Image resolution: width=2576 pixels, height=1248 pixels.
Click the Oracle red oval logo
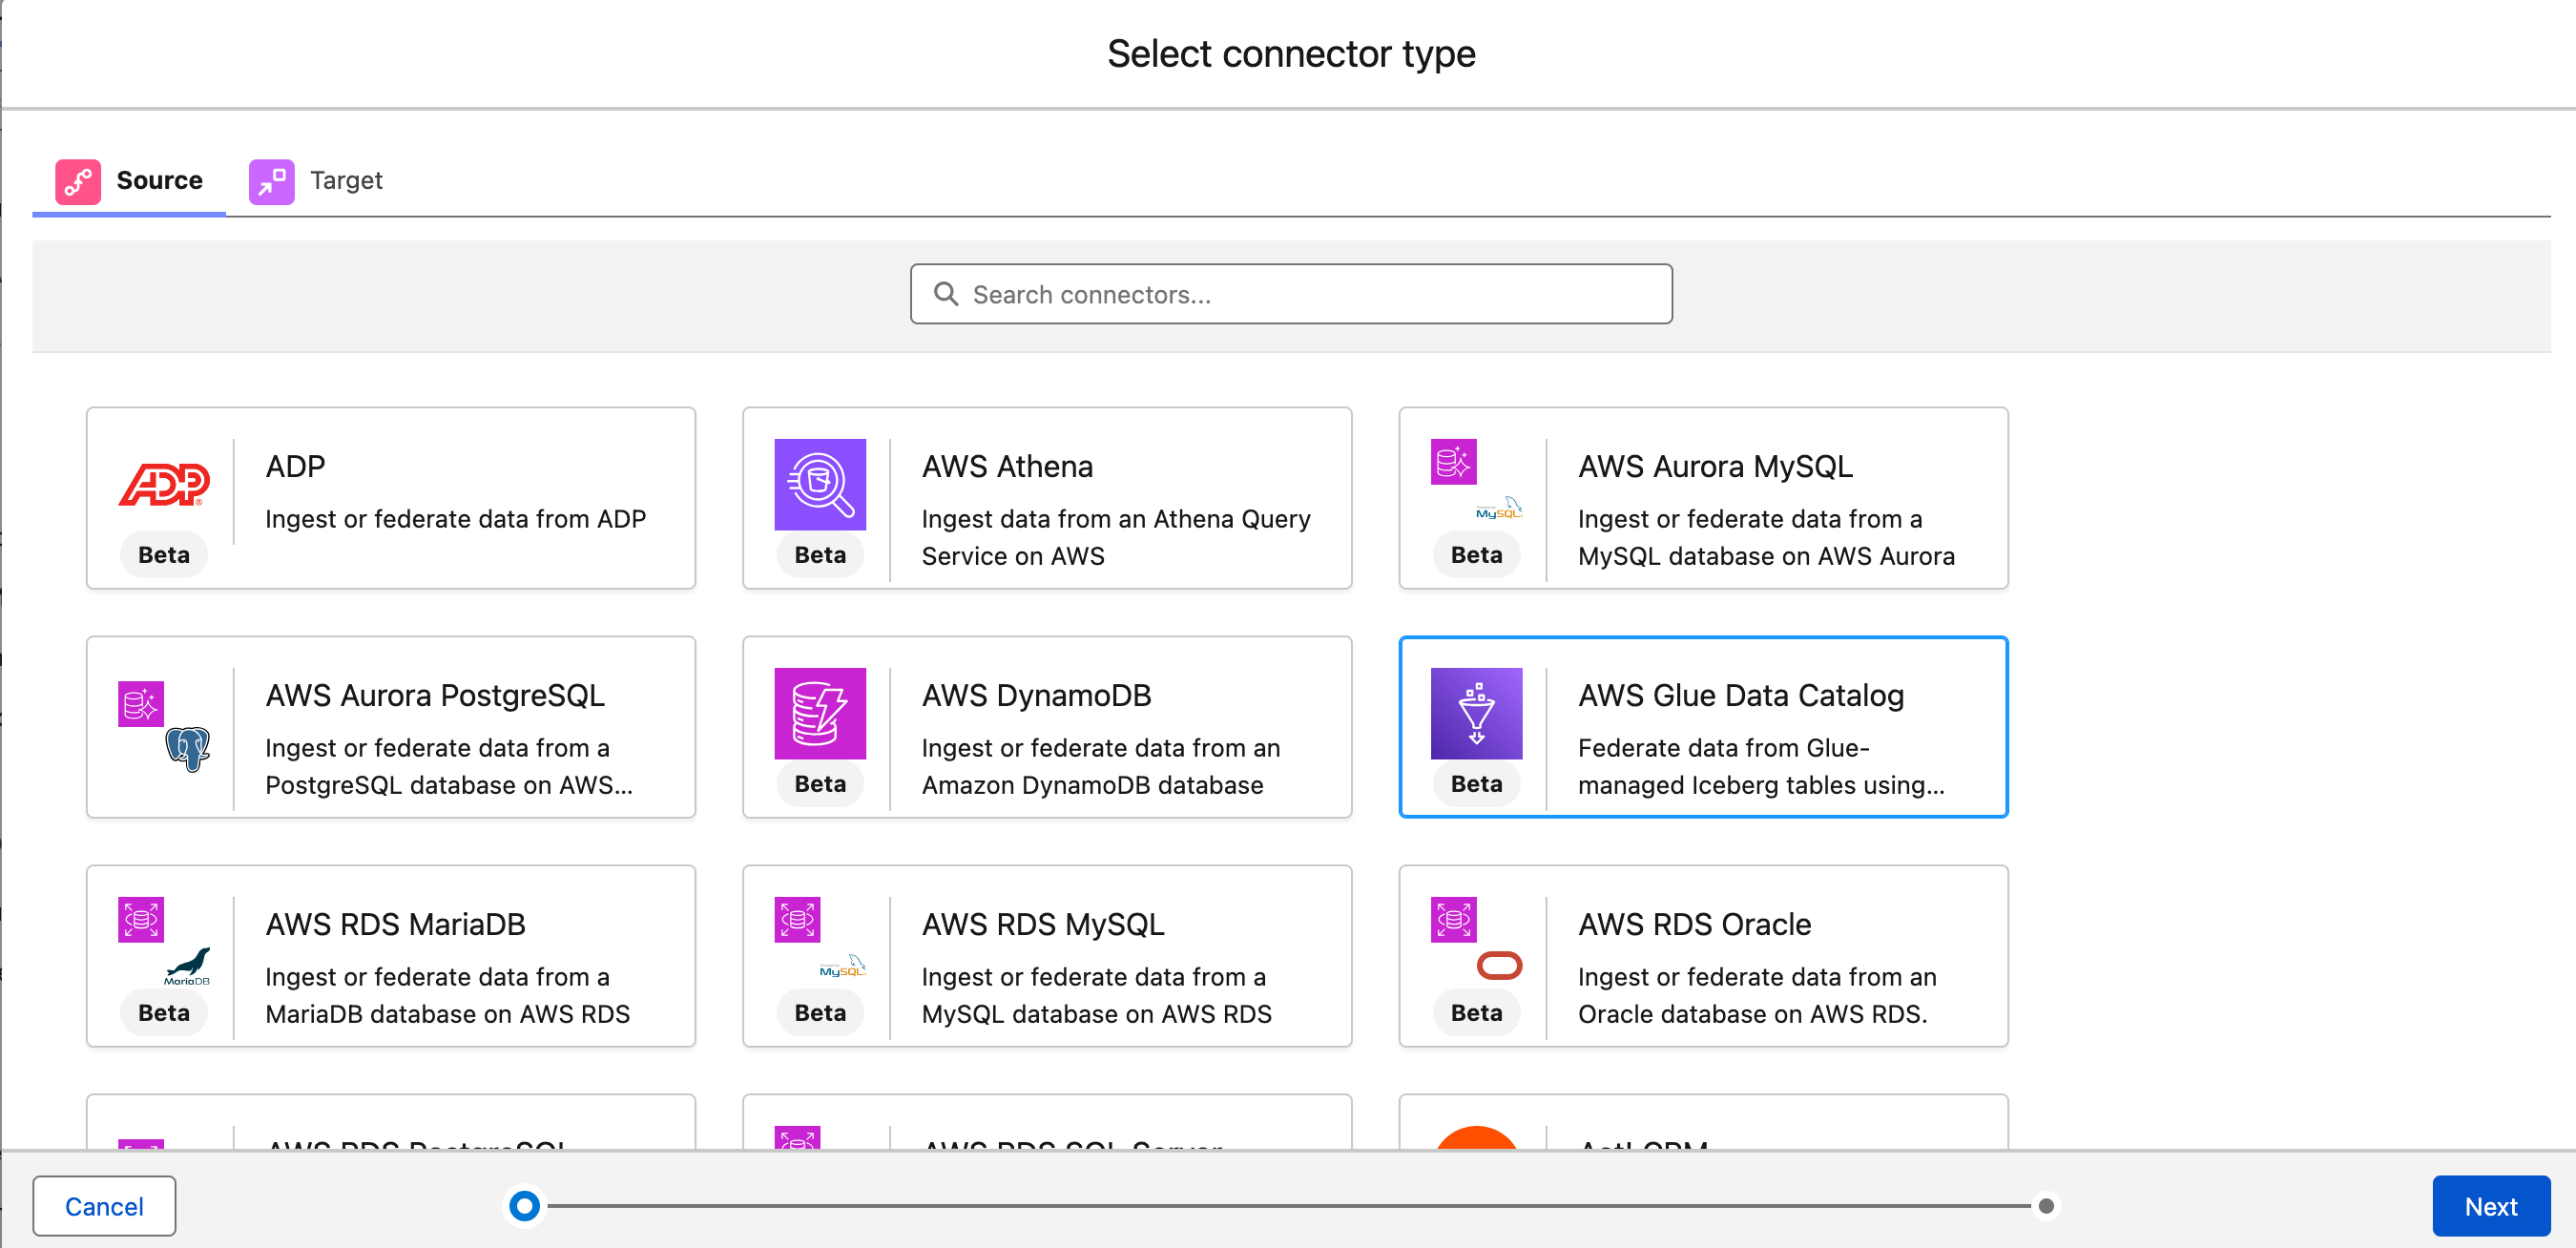(x=1499, y=965)
